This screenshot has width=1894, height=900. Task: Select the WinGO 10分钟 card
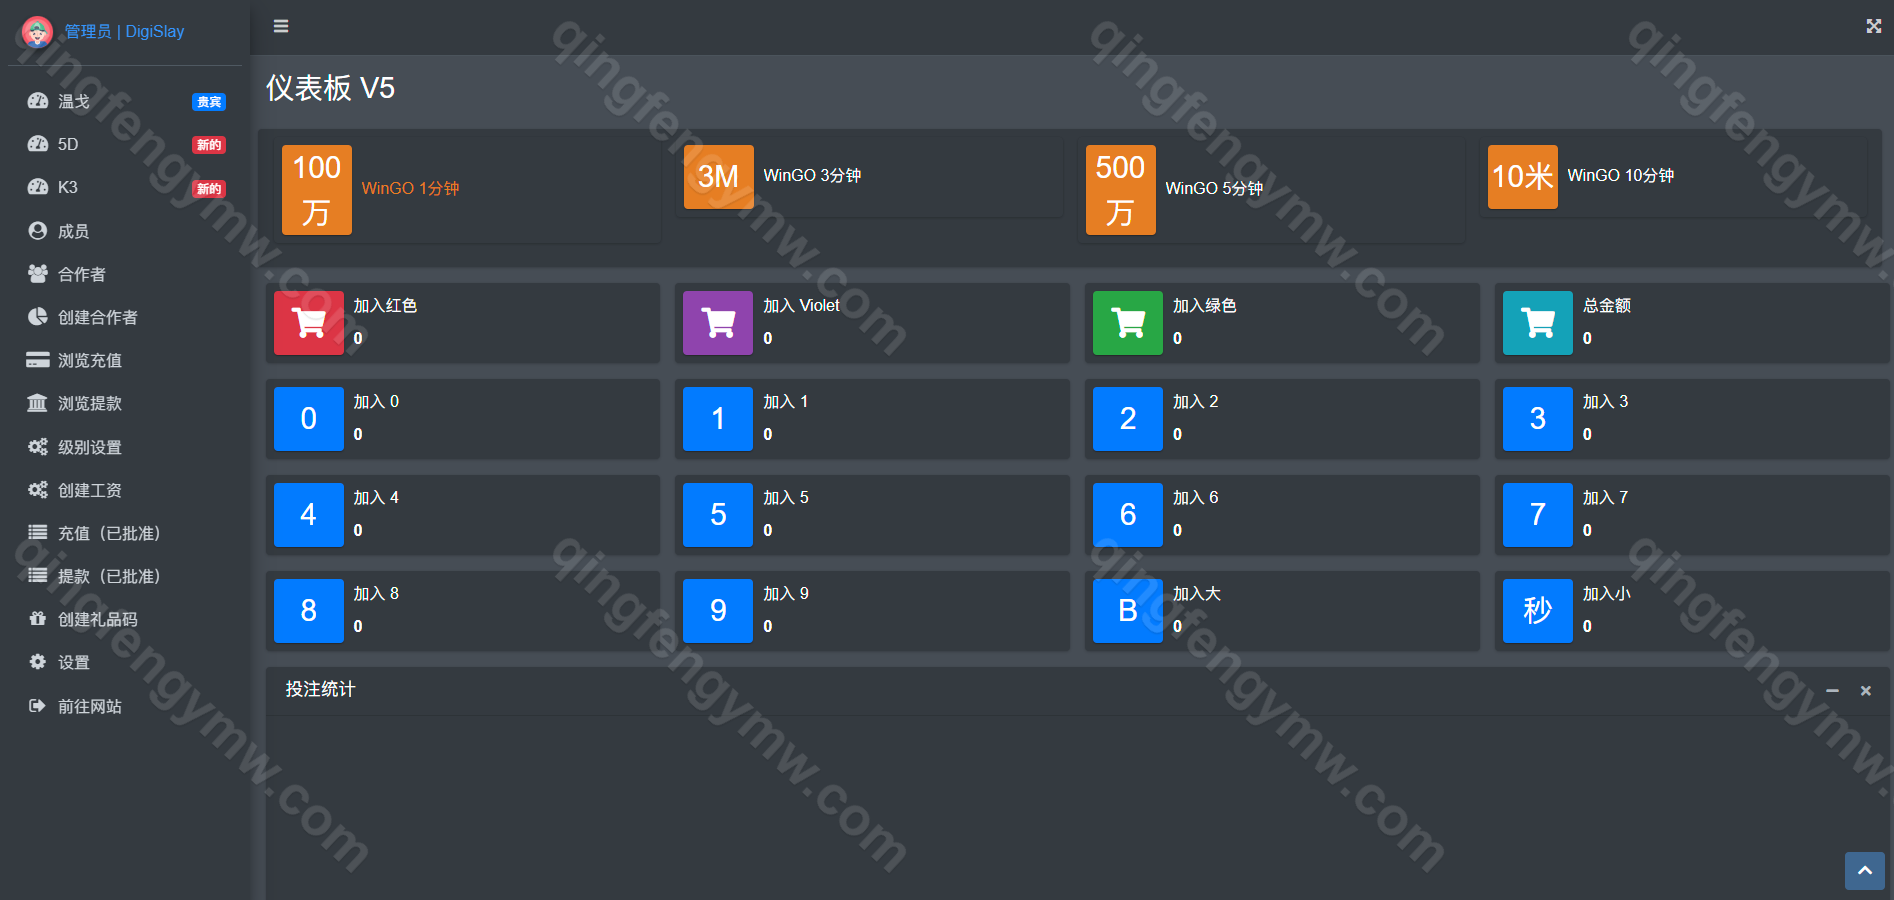[x=1674, y=177]
